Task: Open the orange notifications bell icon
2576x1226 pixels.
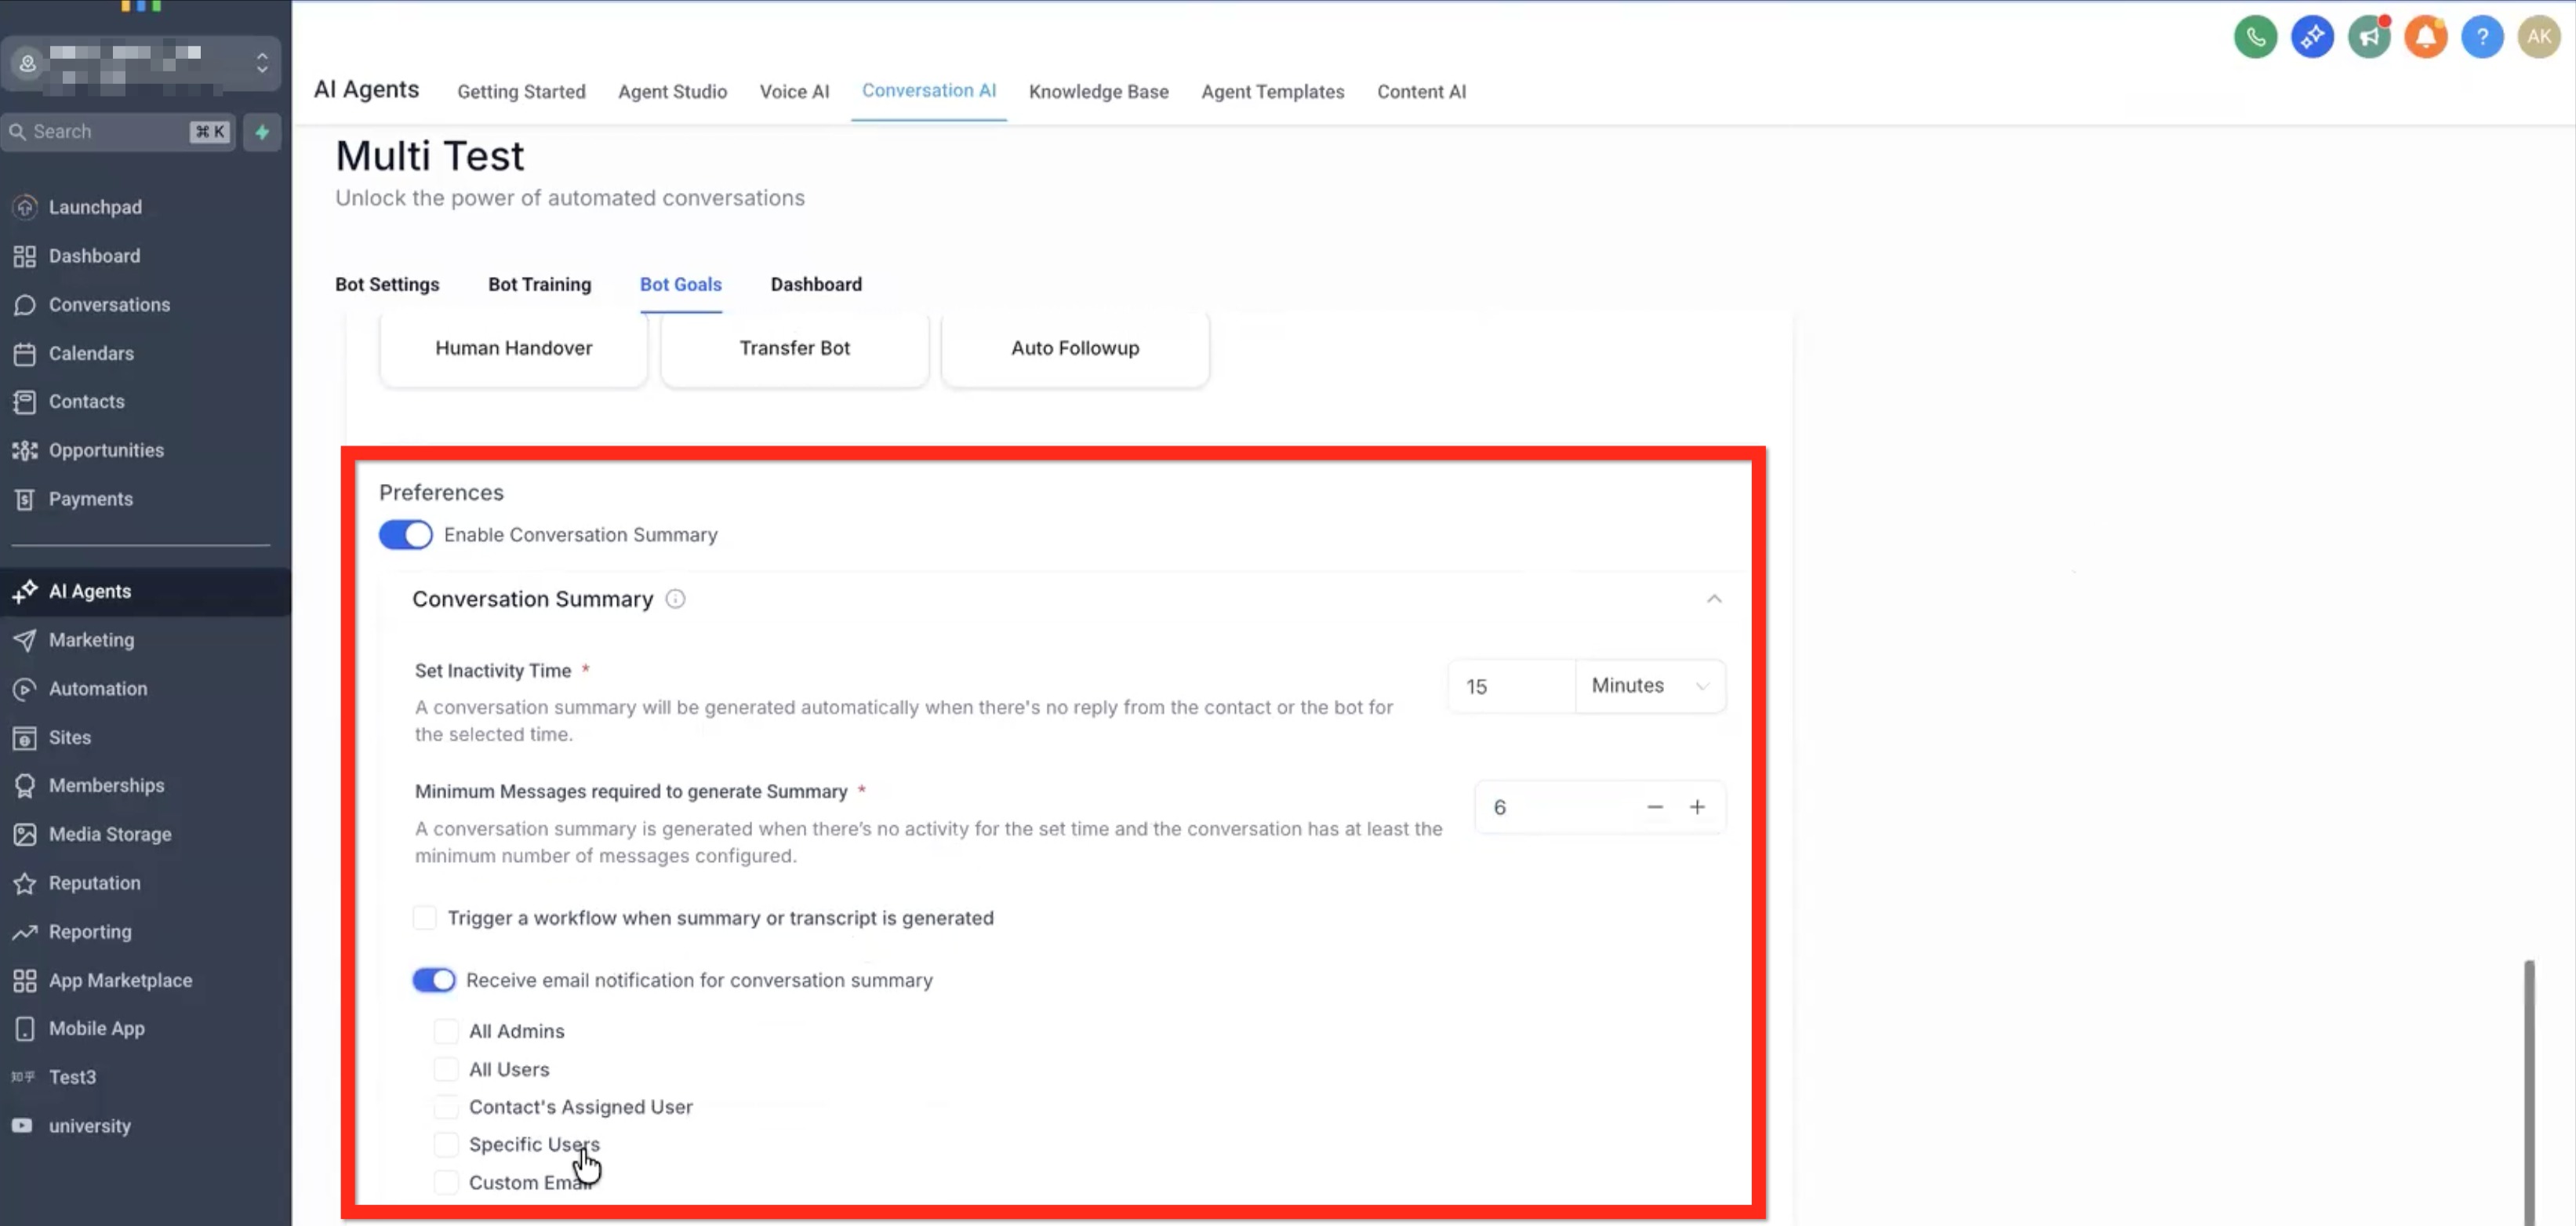Action: click(2425, 37)
